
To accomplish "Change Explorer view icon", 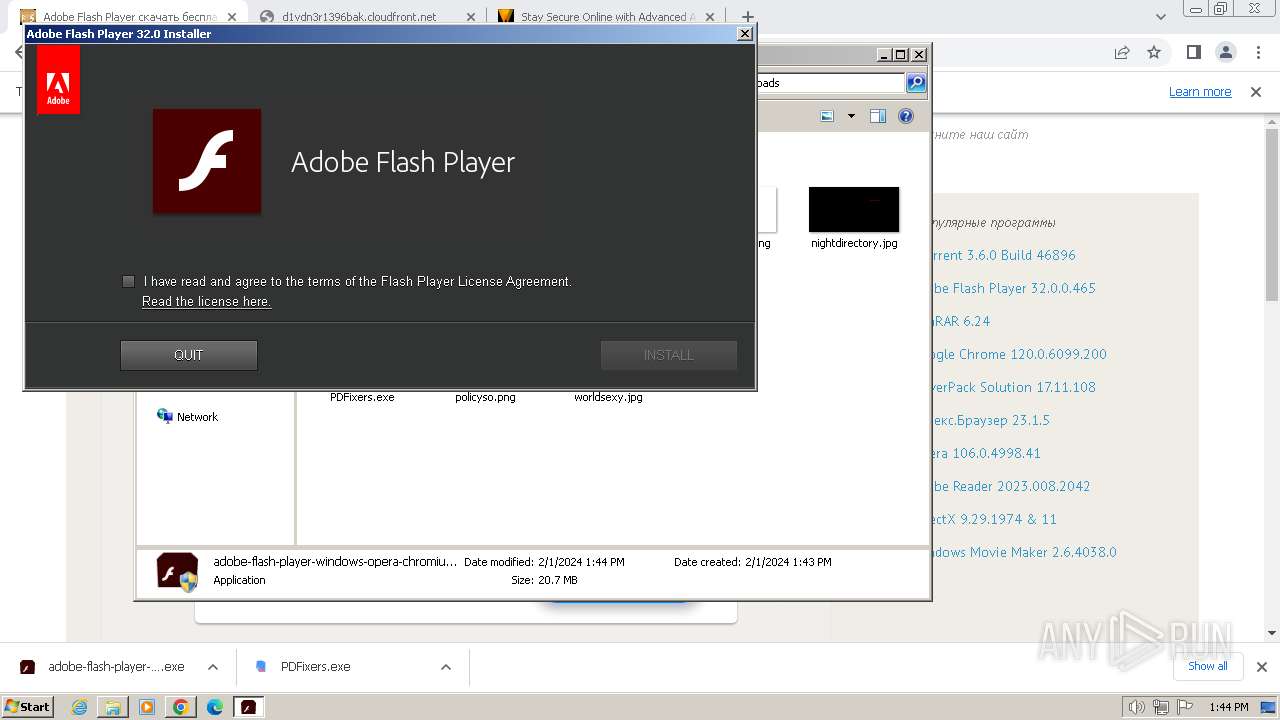I will [827, 116].
